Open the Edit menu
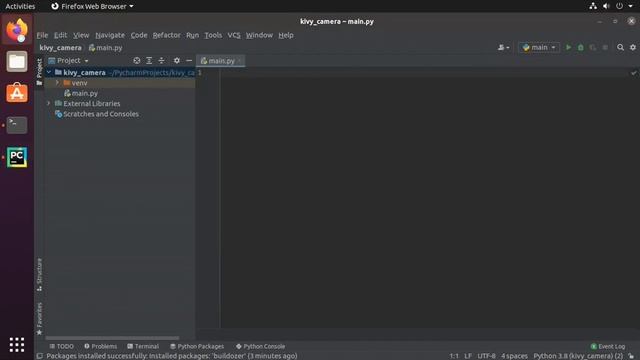 point(60,35)
